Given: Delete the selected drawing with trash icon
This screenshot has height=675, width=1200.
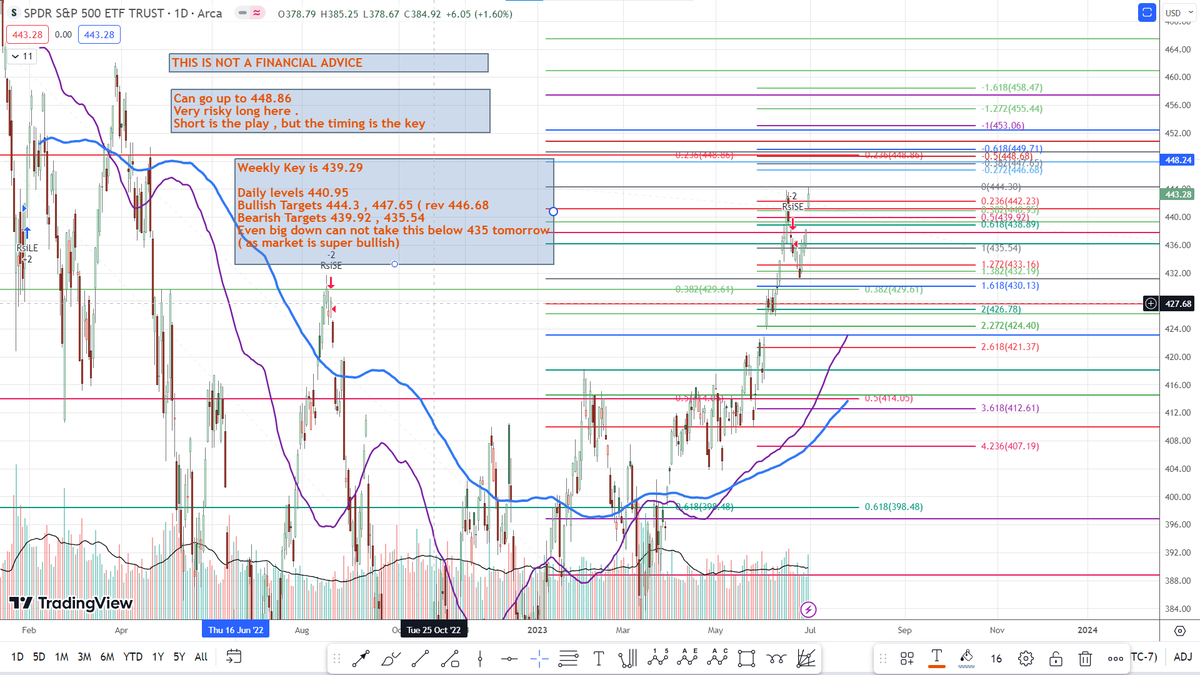Looking at the screenshot, I should pos(1085,658).
